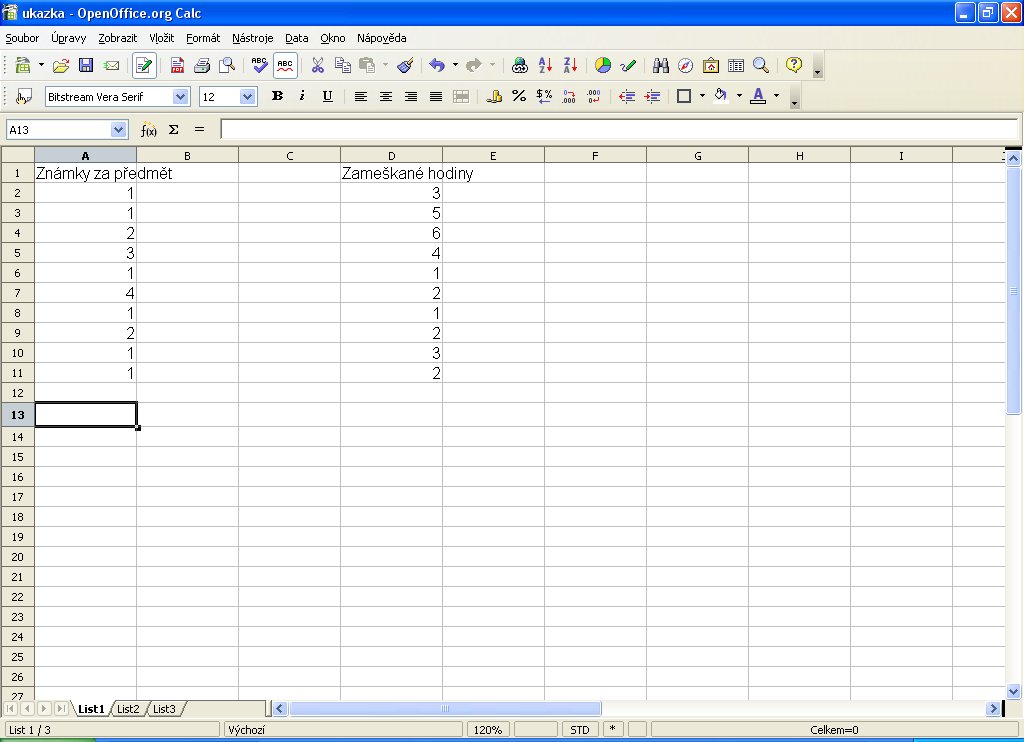Justify cell text
The width and height of the screenshot is (1024, 742).
pos(436,97)
